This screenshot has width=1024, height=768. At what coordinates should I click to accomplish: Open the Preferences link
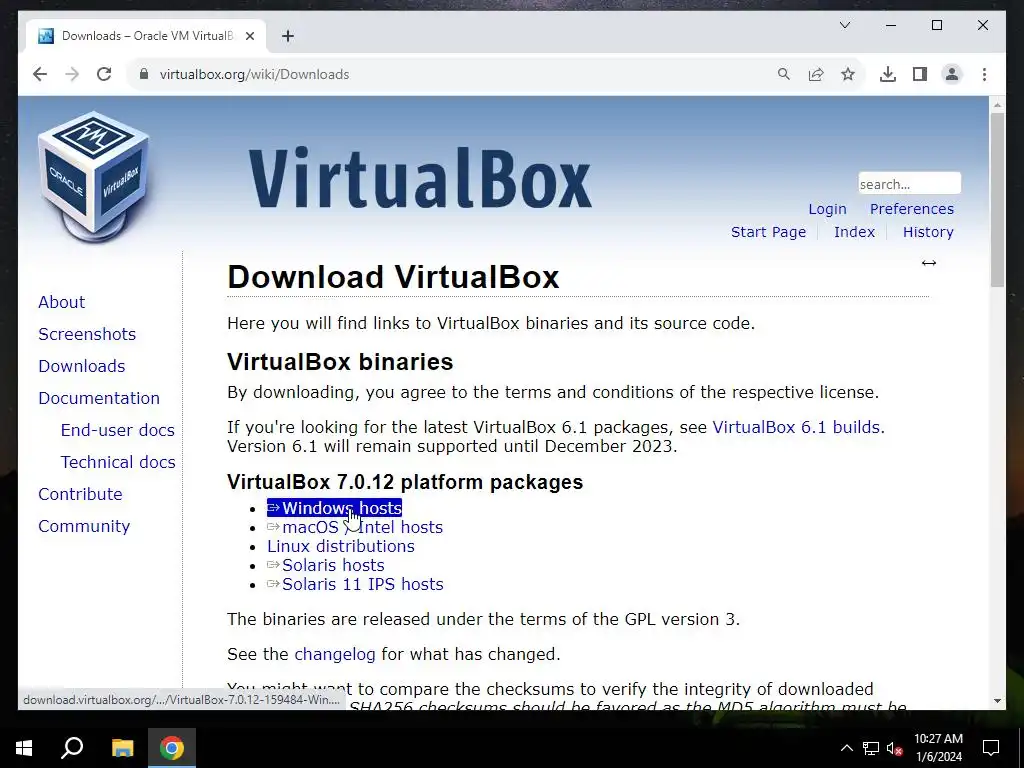click(911, 209)
